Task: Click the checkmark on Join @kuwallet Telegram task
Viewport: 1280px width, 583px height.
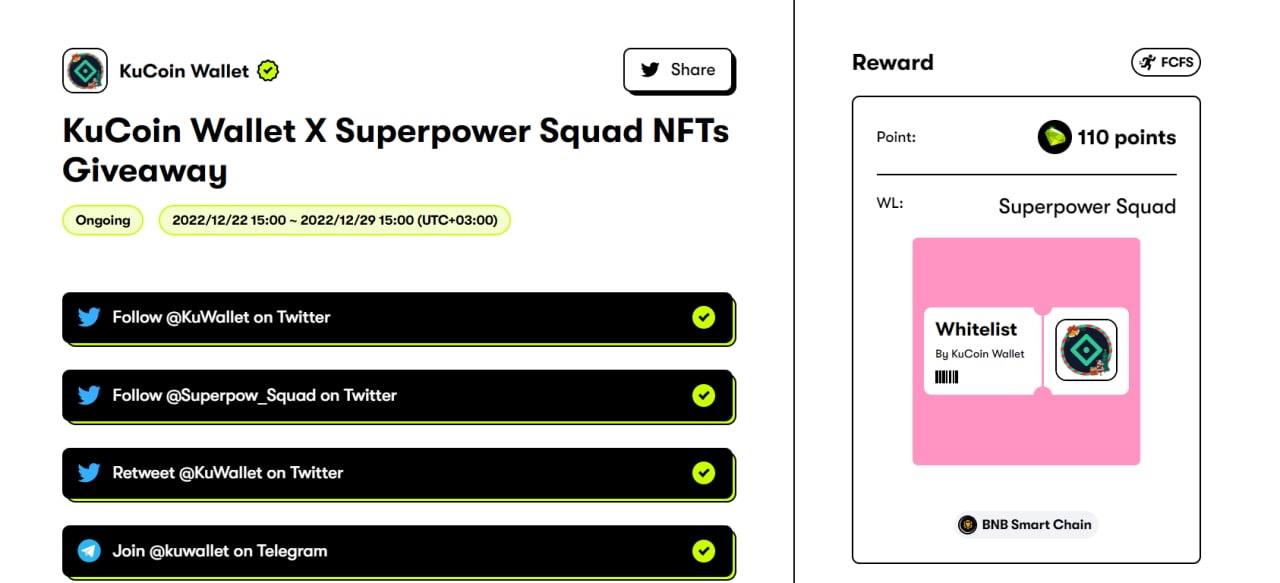Action: [704, 551]
